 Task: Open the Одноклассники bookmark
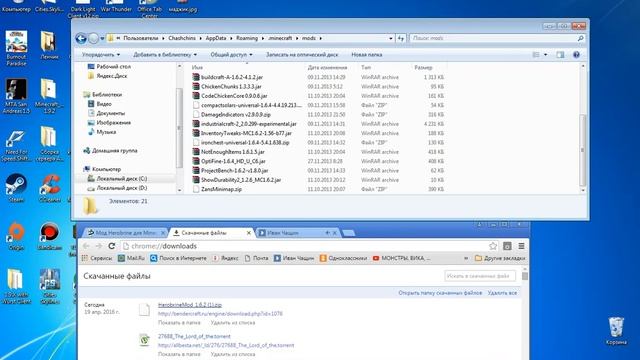[343, 258]
